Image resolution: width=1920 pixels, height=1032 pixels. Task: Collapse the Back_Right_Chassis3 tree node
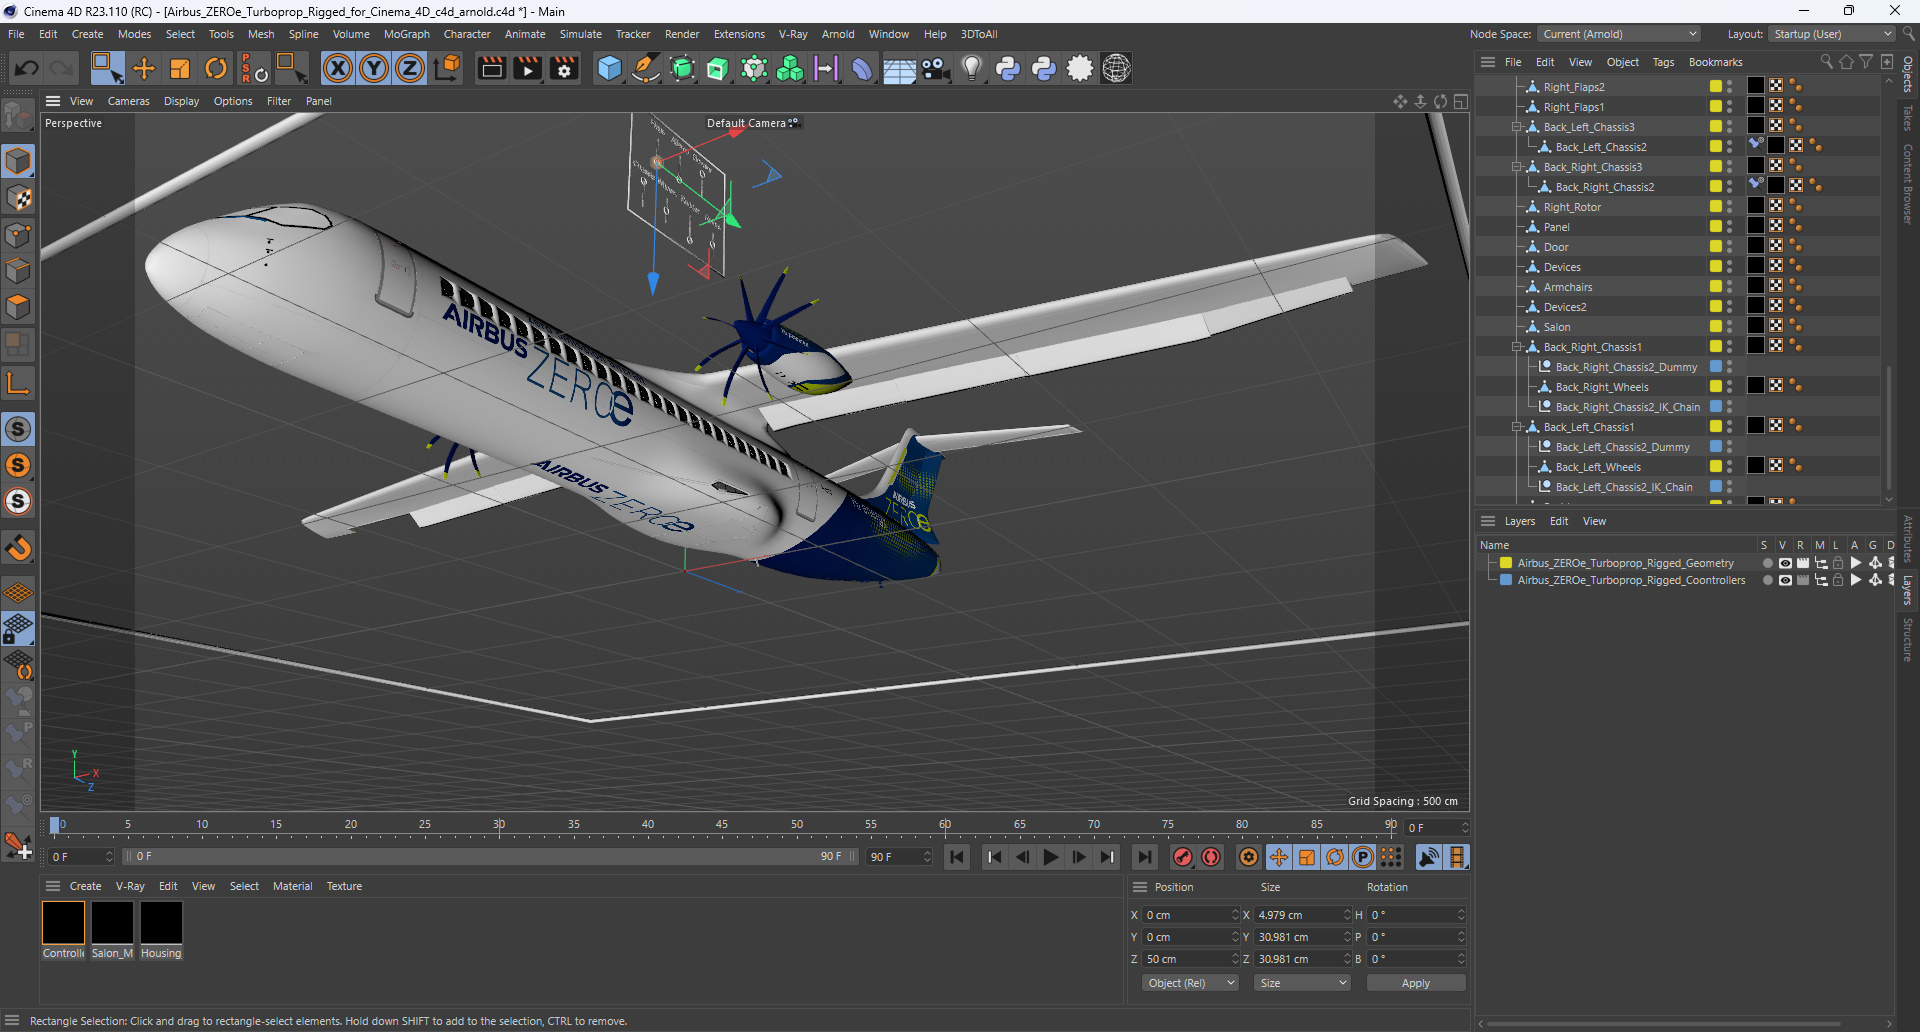[1517, 167]
